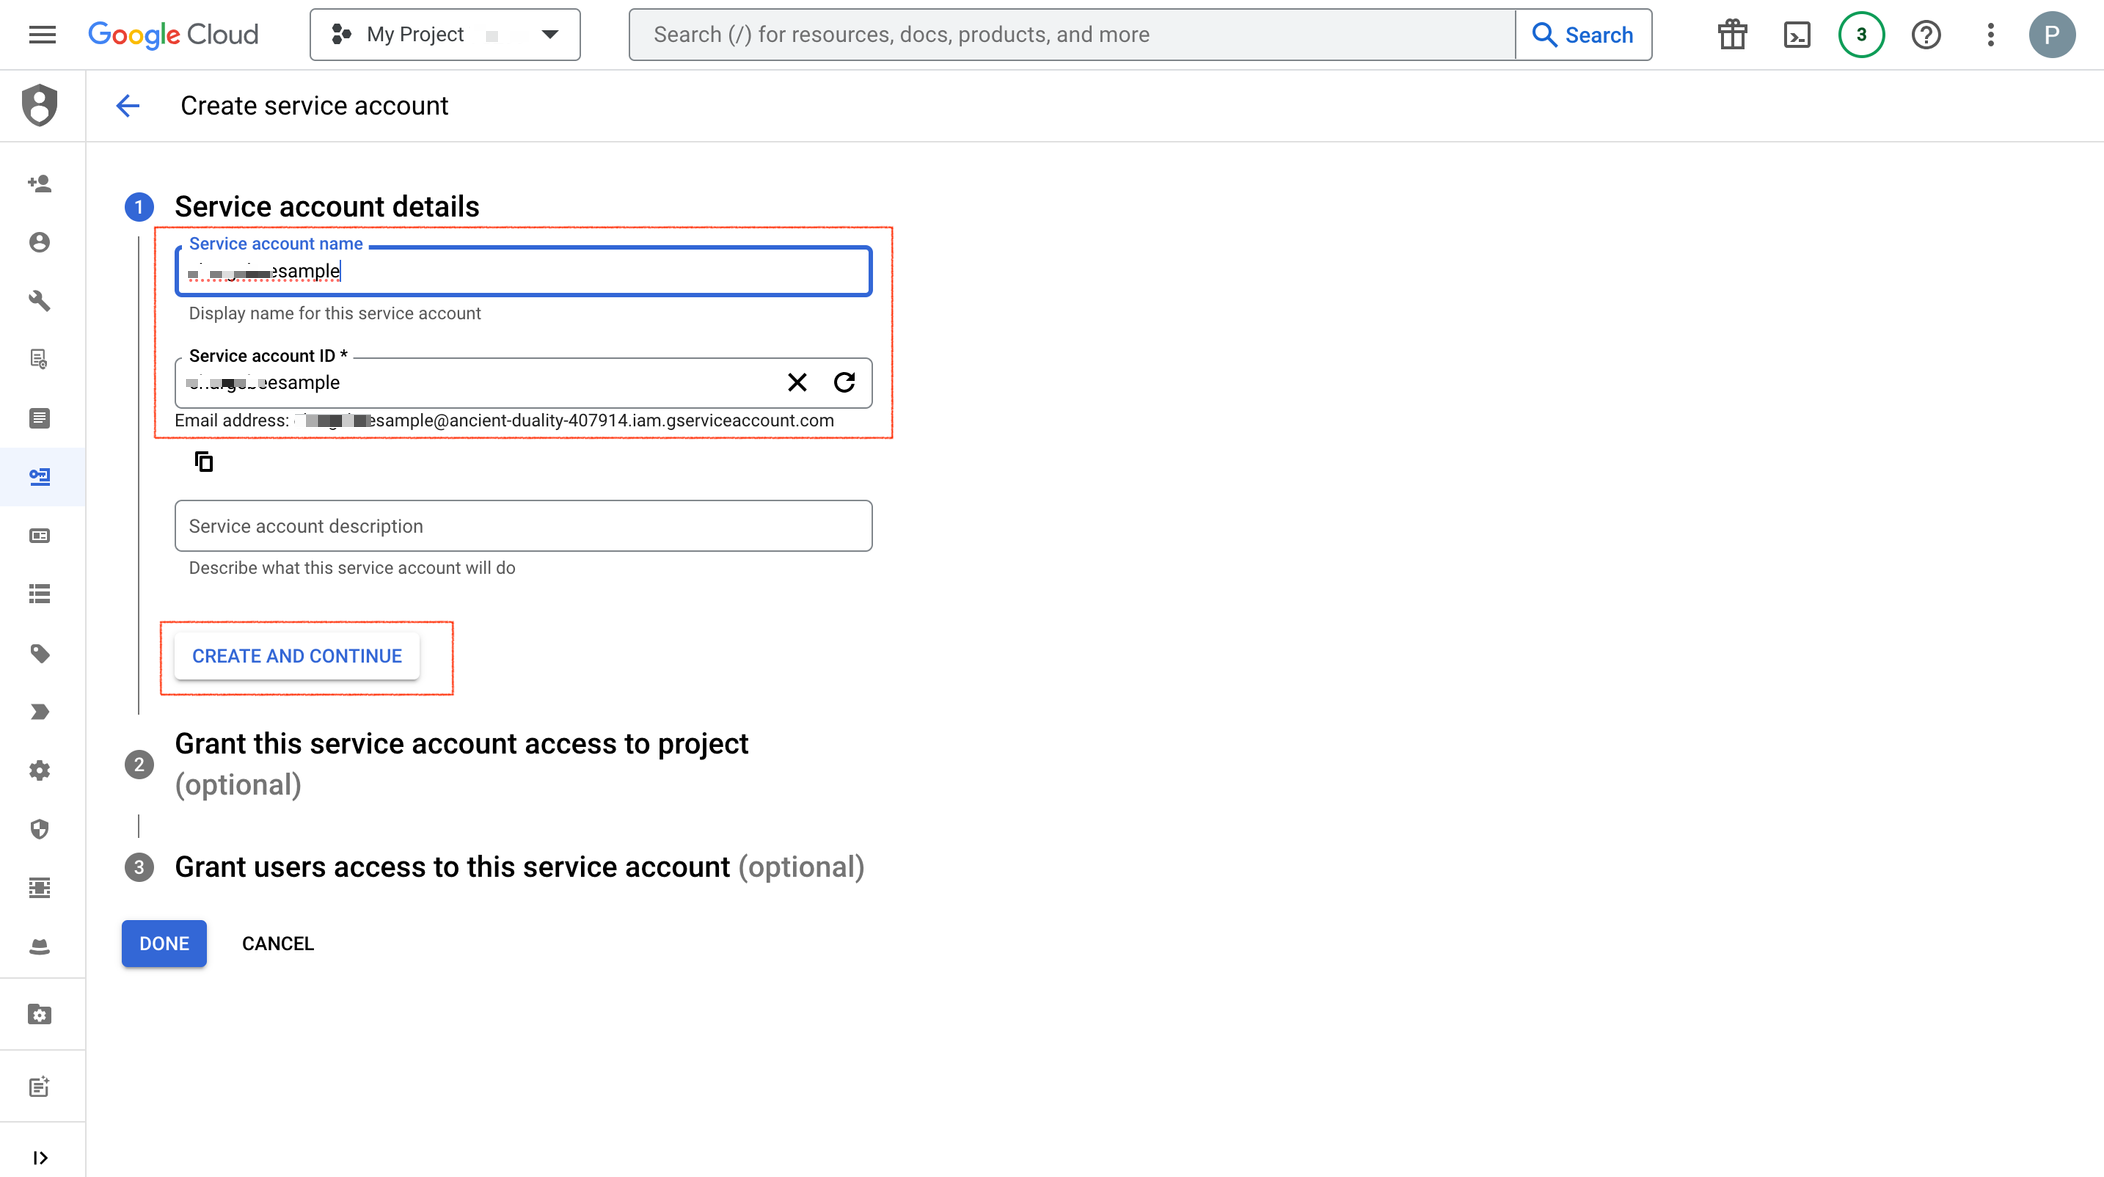The height and width of the screenshot is (1177, 2104).
Task: Open notifications badge showing 3
Action: (x=1860, y=35)
